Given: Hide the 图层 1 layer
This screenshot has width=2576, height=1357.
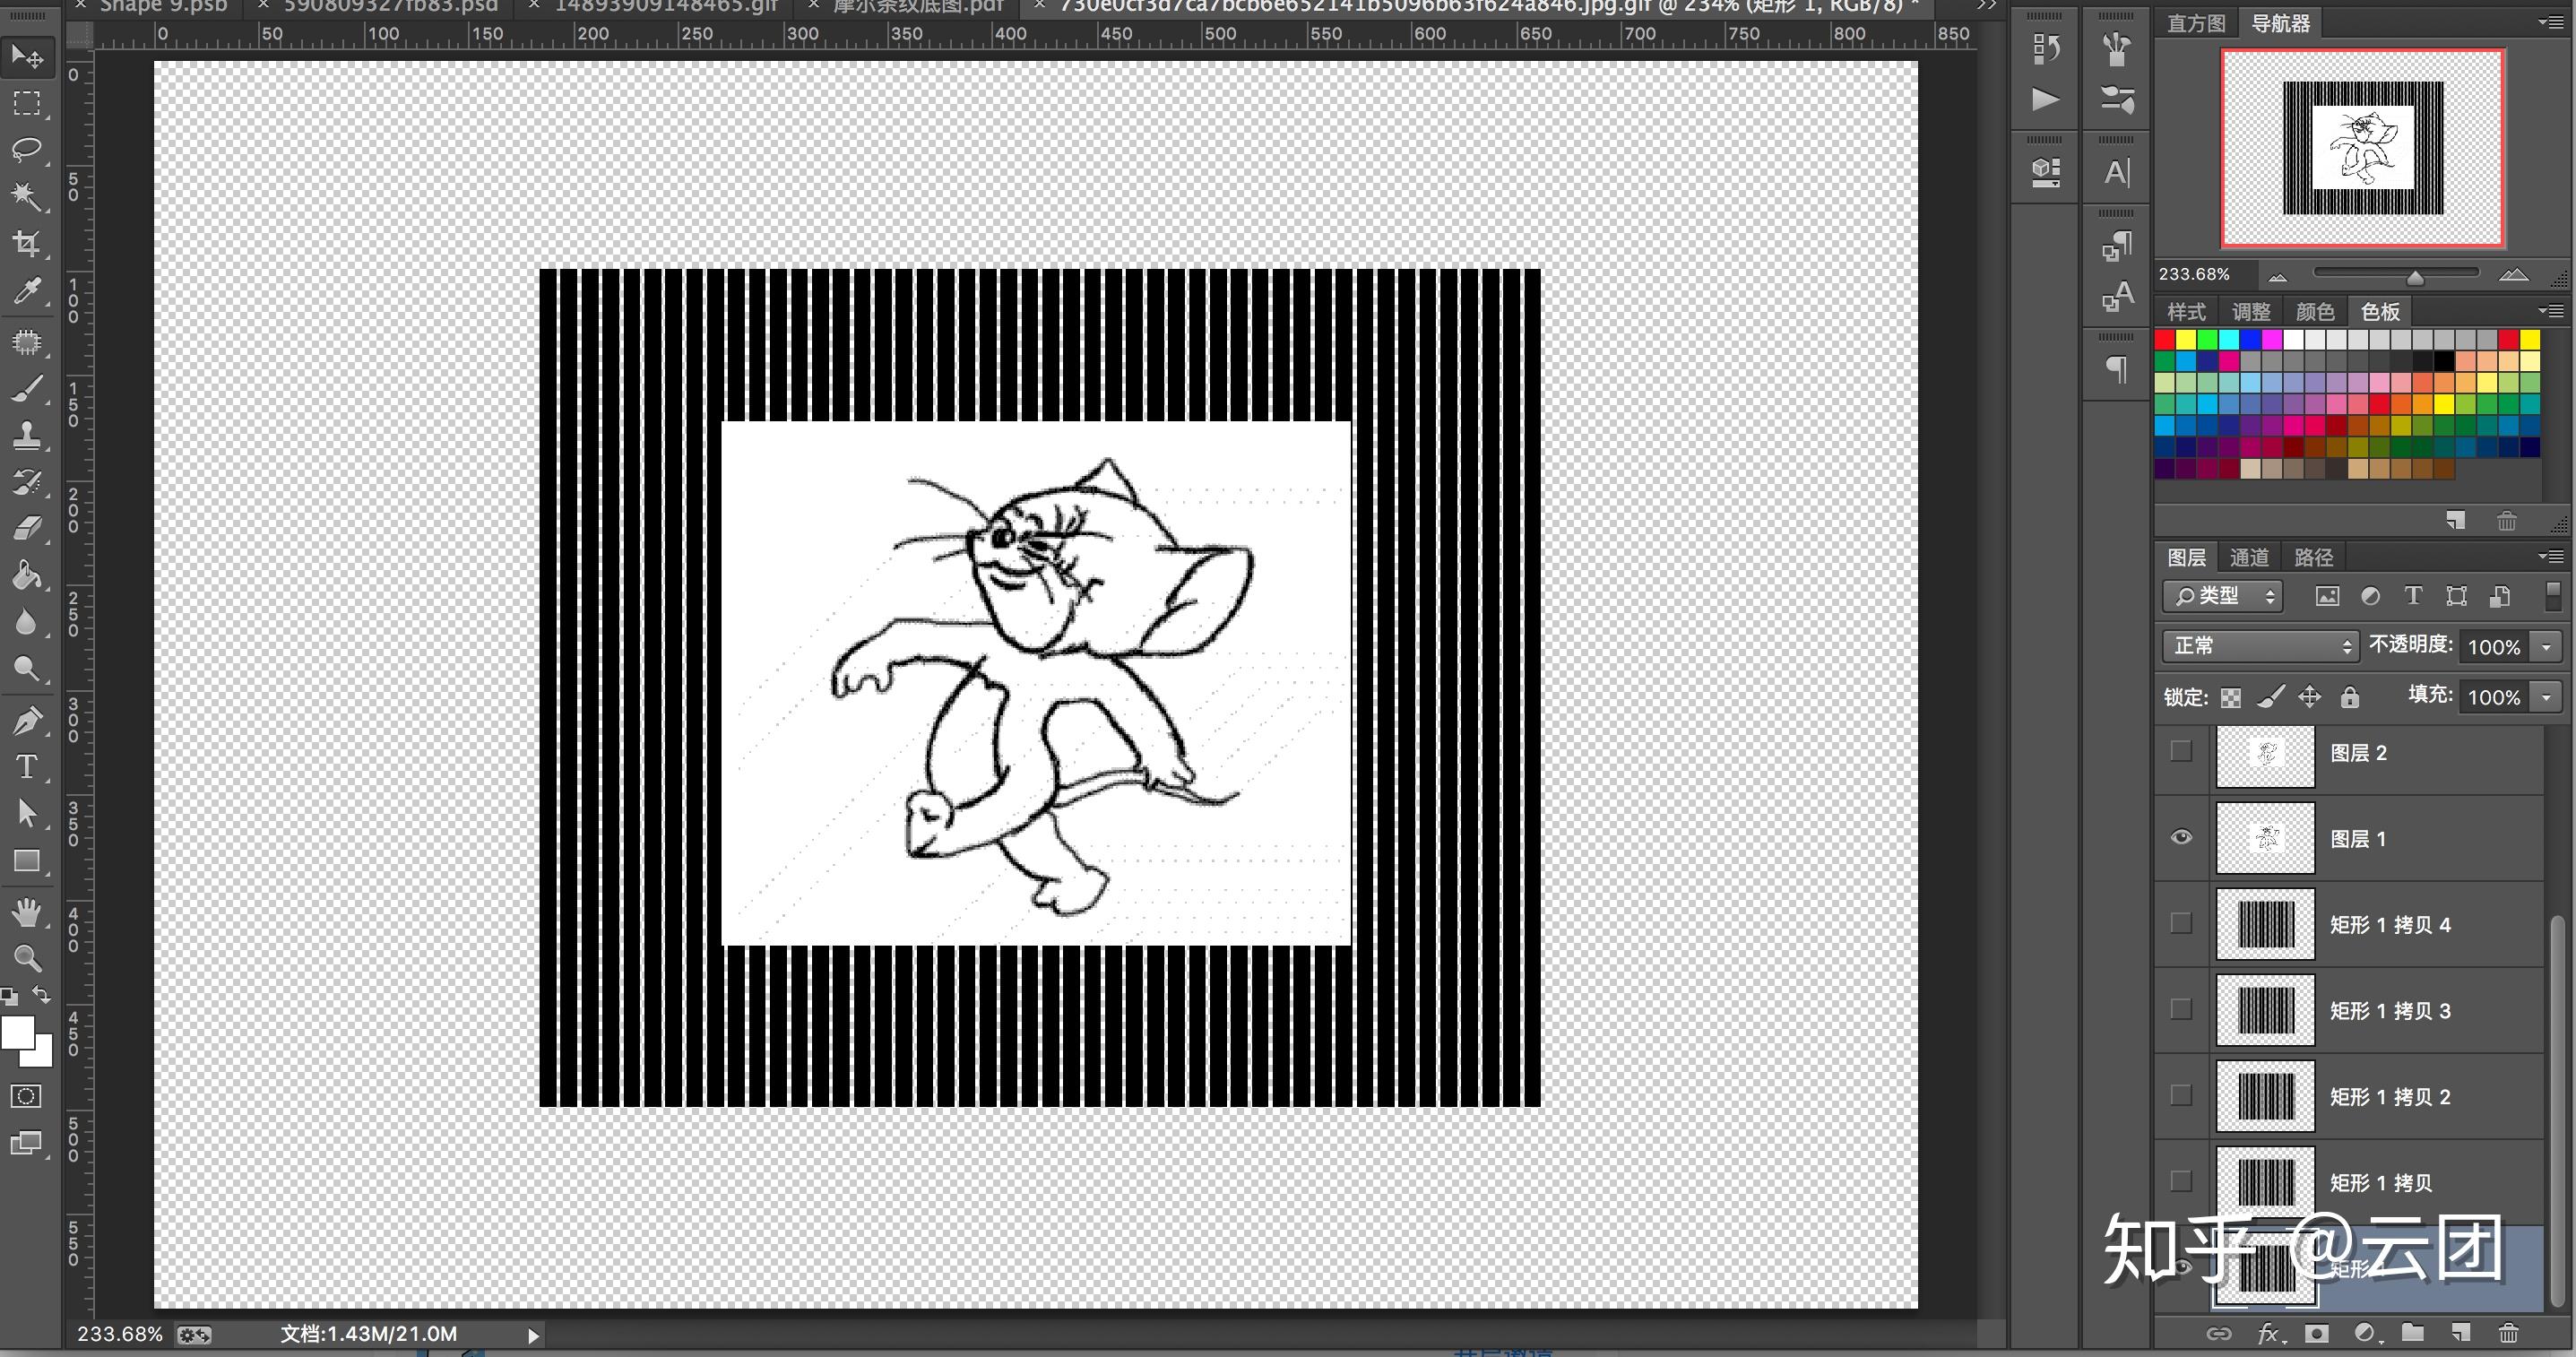Looking at the screenshot, I should click(2181, 837).
